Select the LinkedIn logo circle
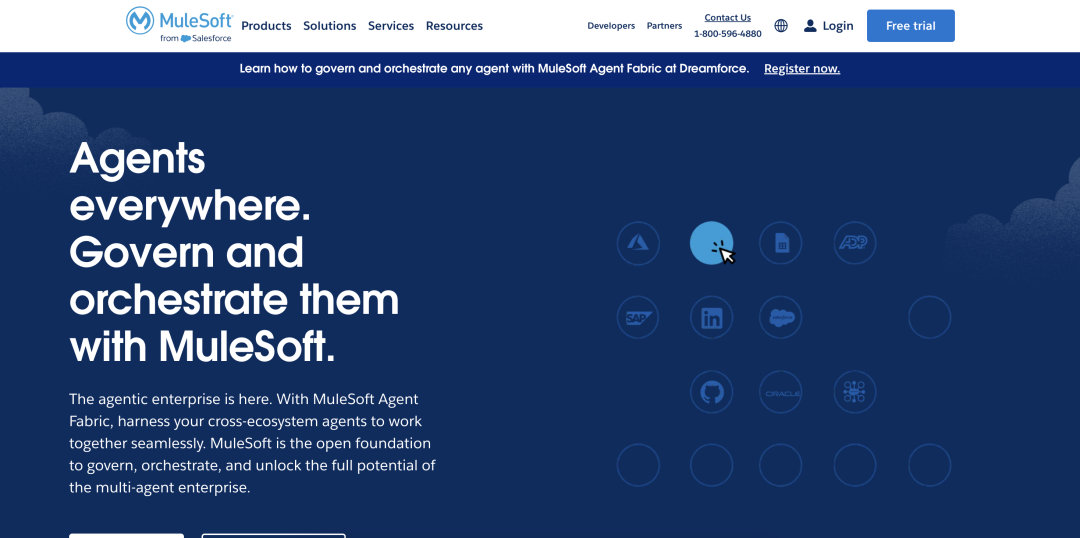 coord(712,318)
